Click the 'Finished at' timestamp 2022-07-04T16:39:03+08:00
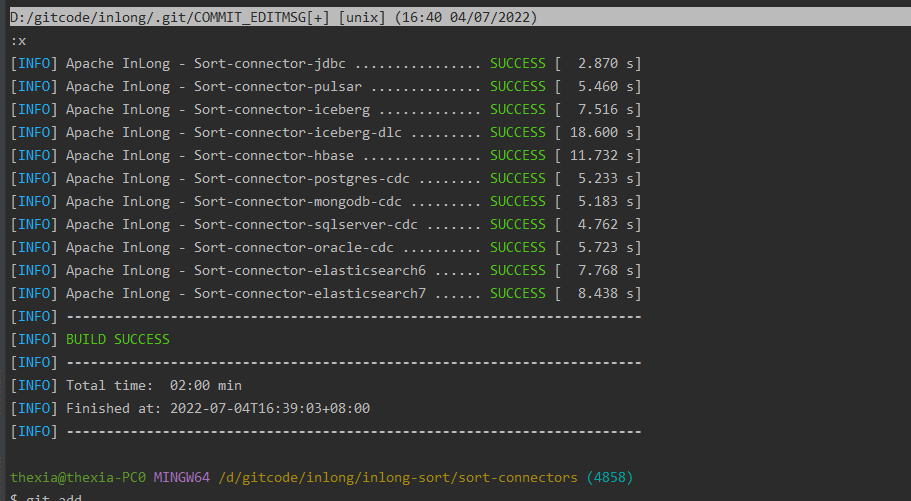This screenshot has width=911, height=501. [x=270, y=409]
